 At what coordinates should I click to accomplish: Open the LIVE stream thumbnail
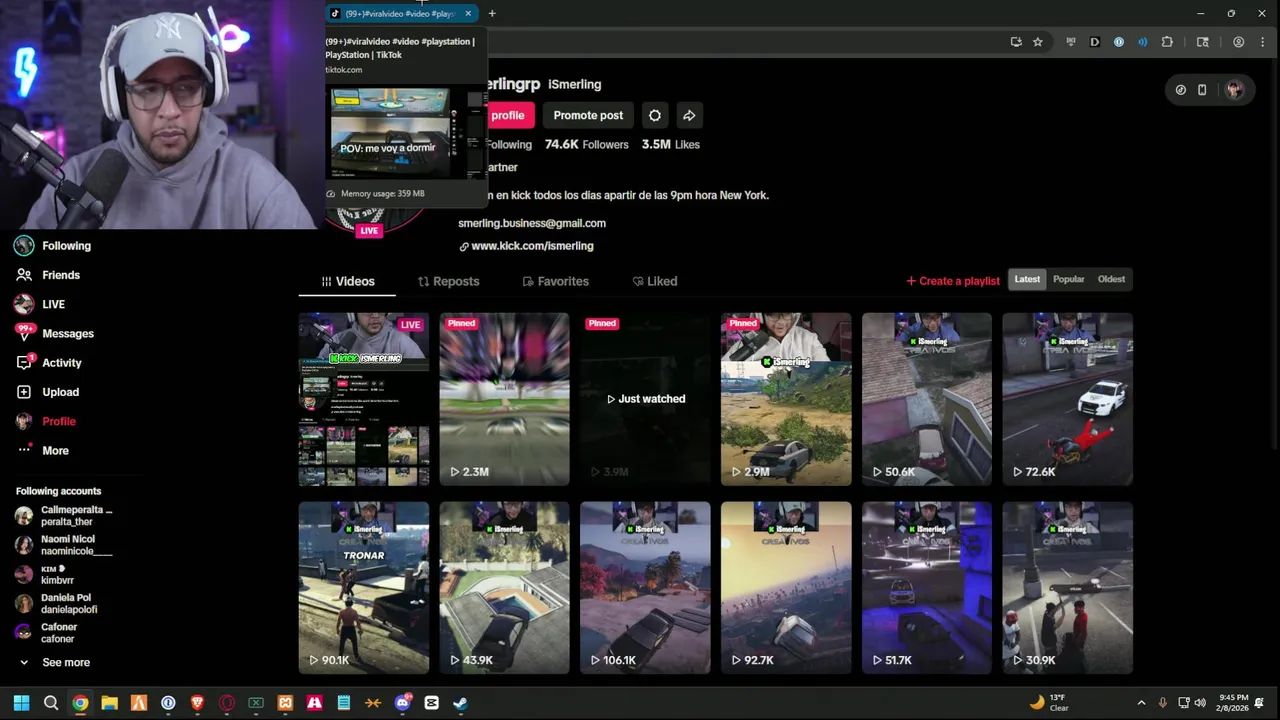tap(364, 399)
